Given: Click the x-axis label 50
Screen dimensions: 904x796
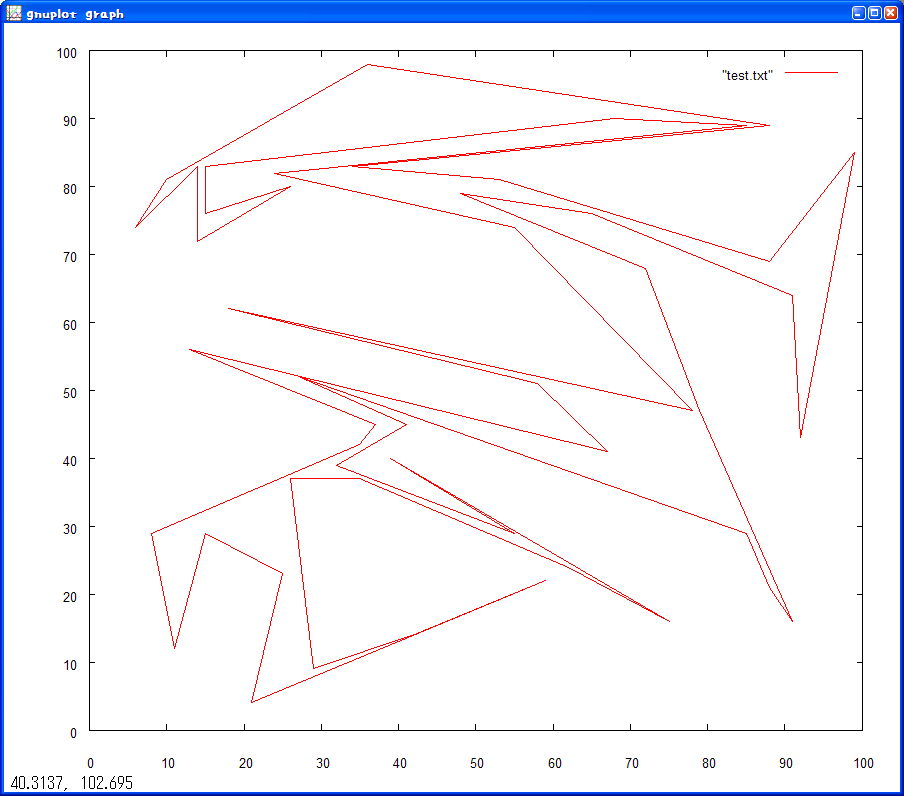Looking at the screenshot, I should point(477,764).
